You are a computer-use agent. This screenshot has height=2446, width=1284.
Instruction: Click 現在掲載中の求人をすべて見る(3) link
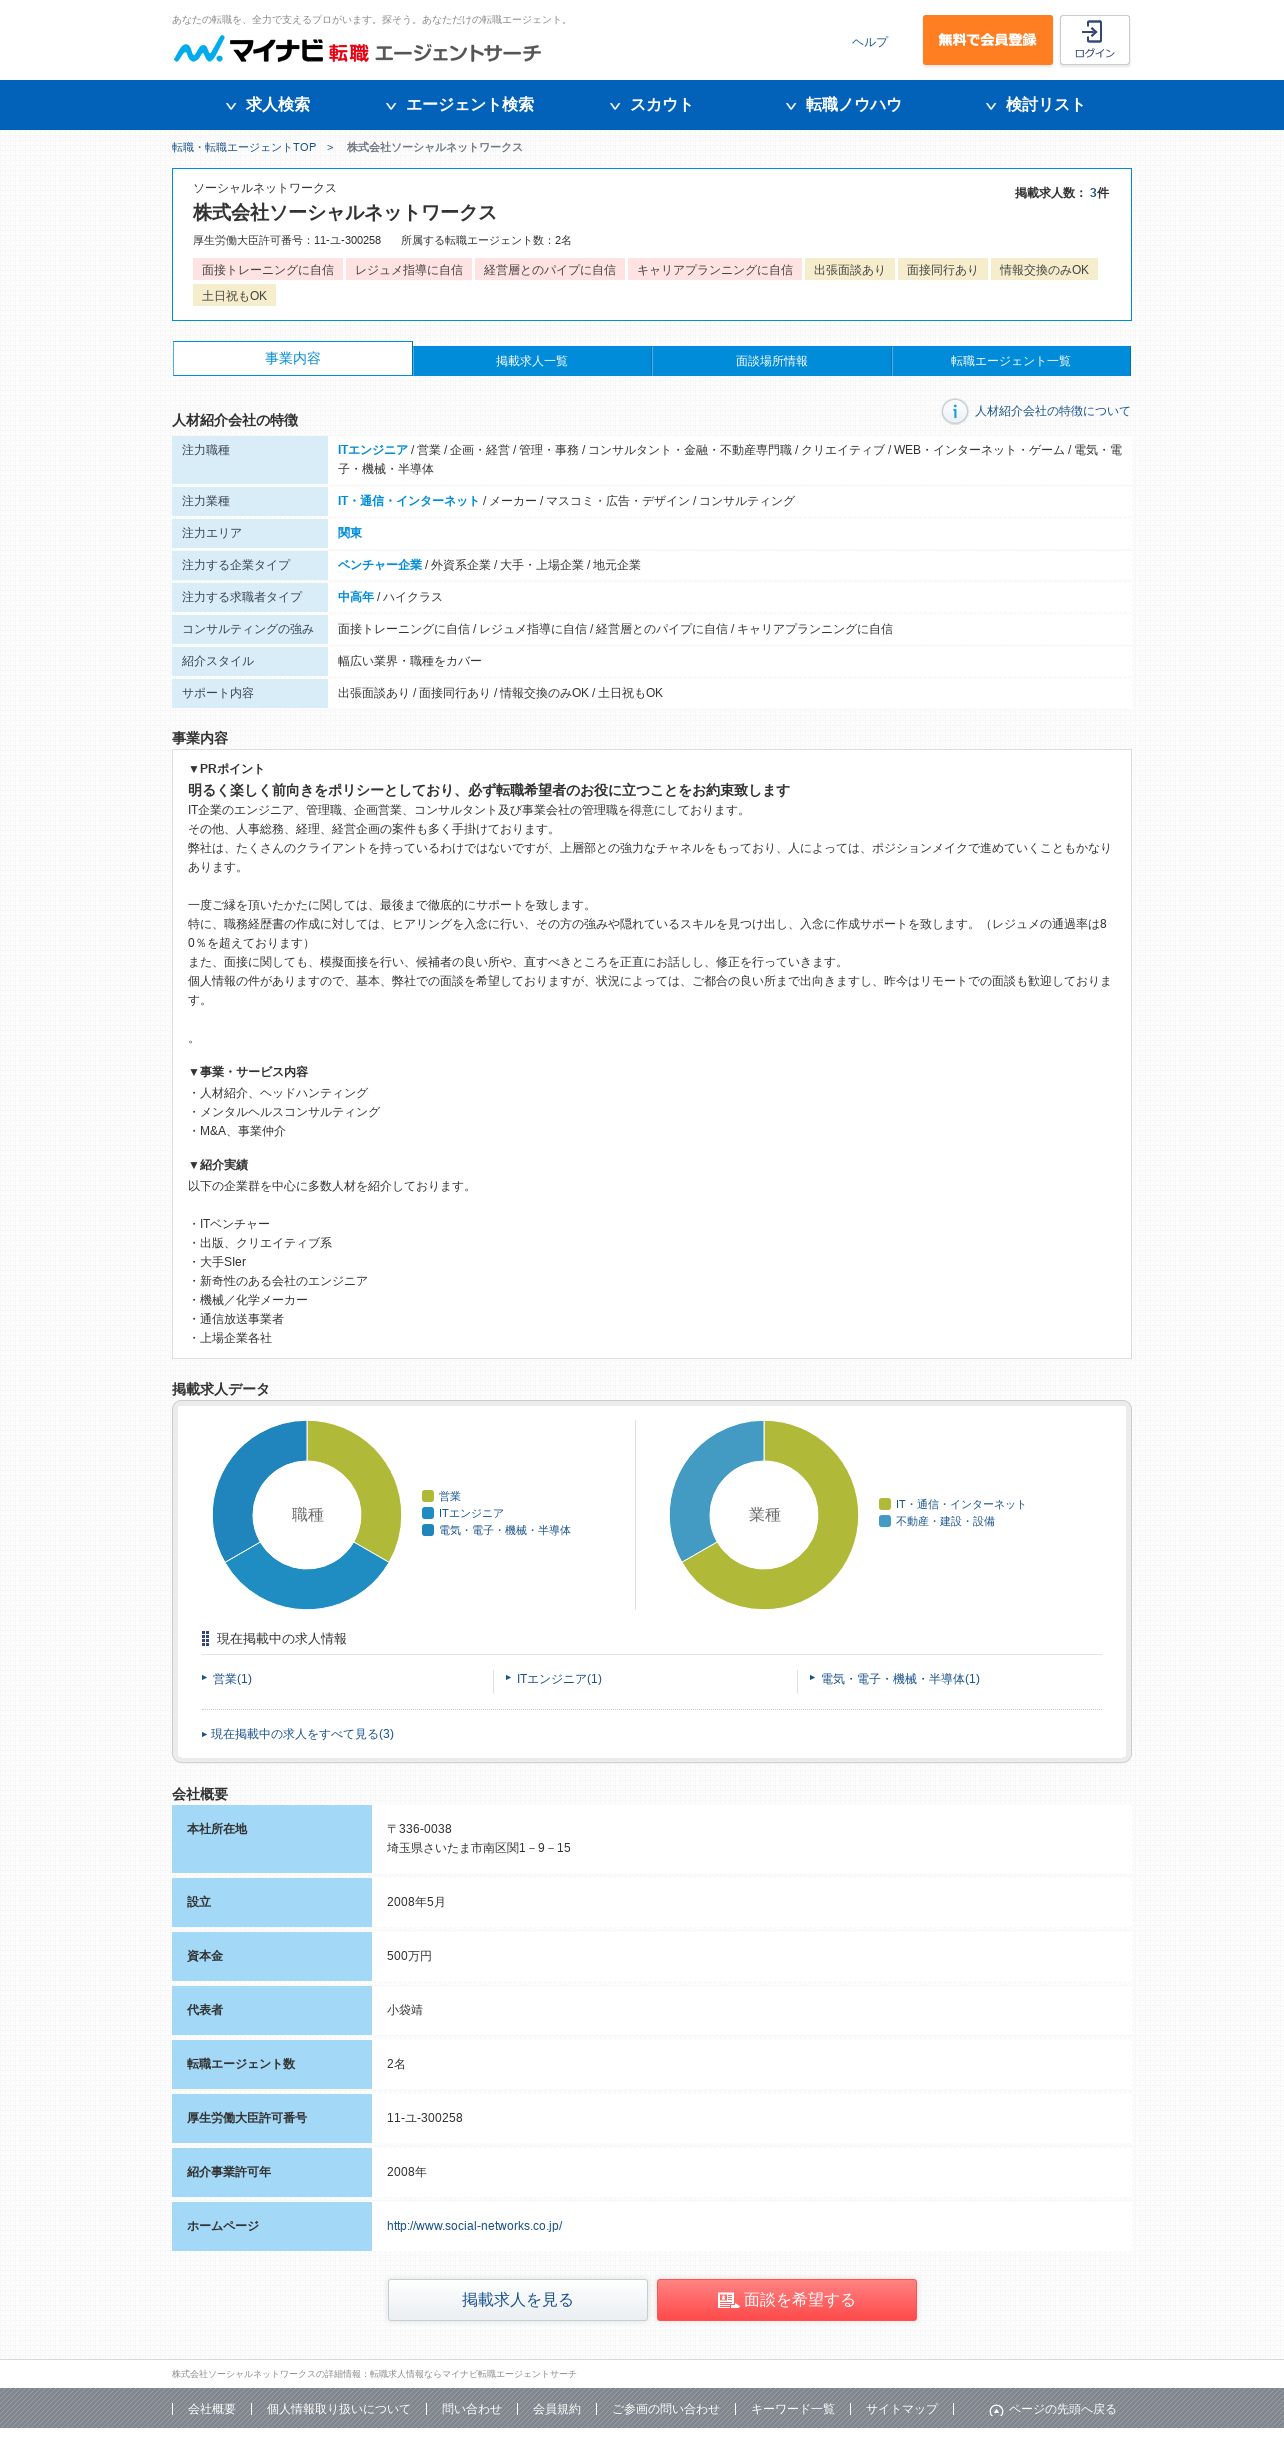[302, 1734]
